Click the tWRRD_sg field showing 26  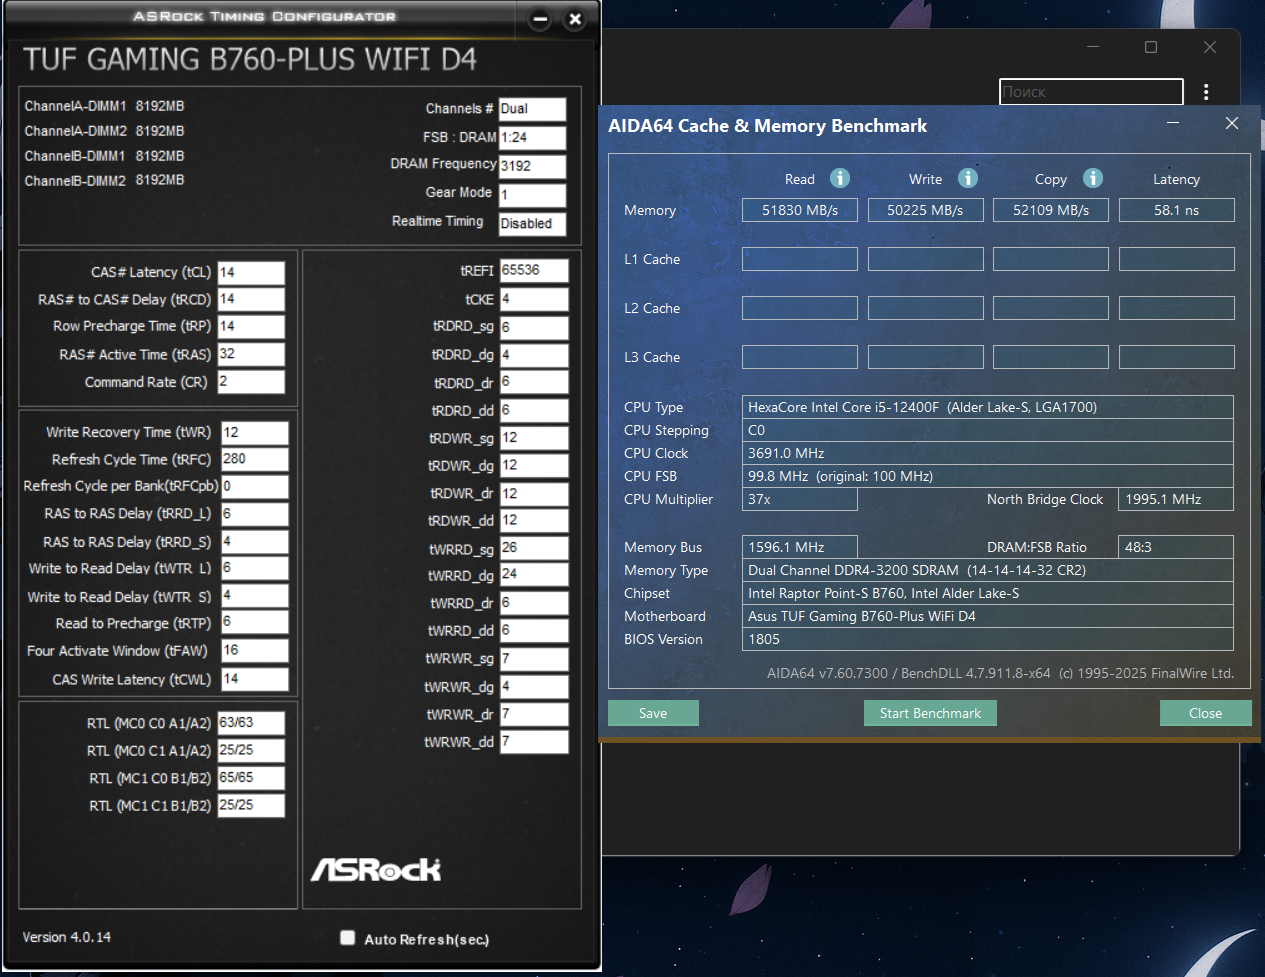coord(534,548)
